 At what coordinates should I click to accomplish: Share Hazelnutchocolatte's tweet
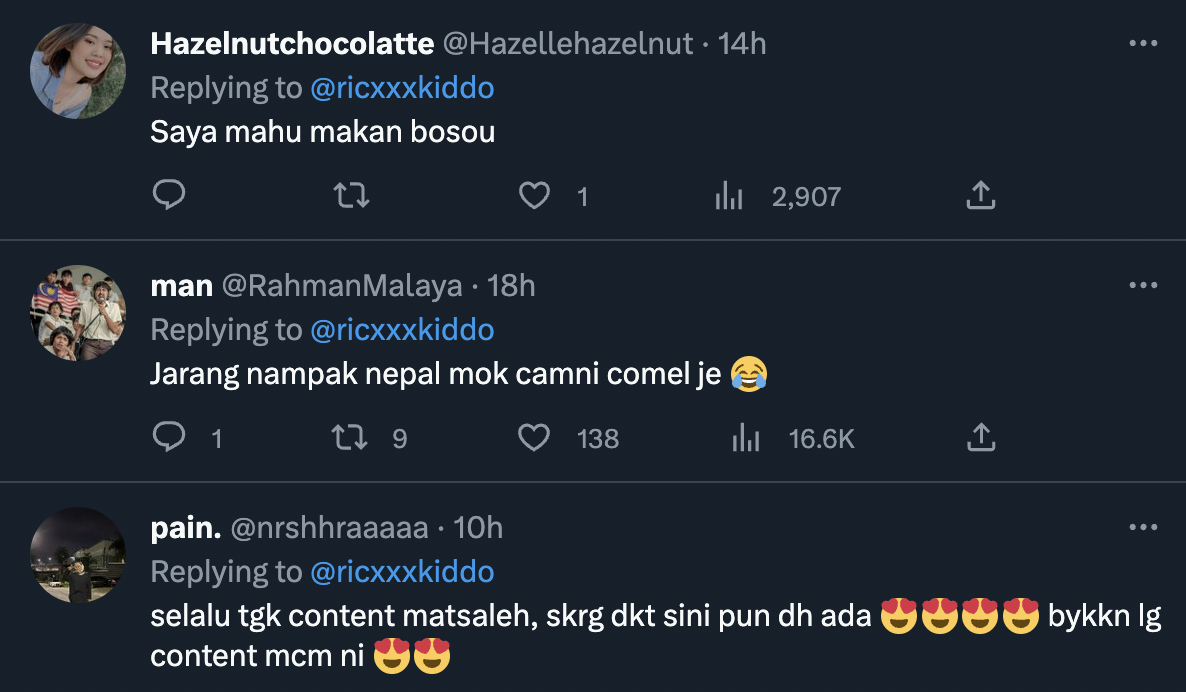click(980, 196)
